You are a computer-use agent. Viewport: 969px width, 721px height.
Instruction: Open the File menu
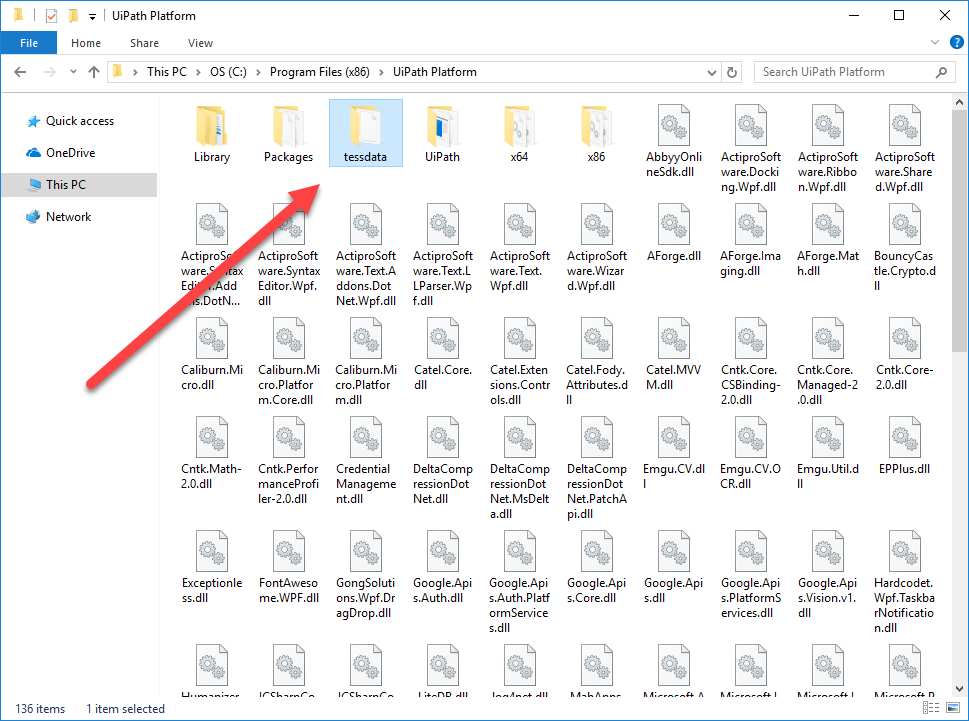(29, 43)
